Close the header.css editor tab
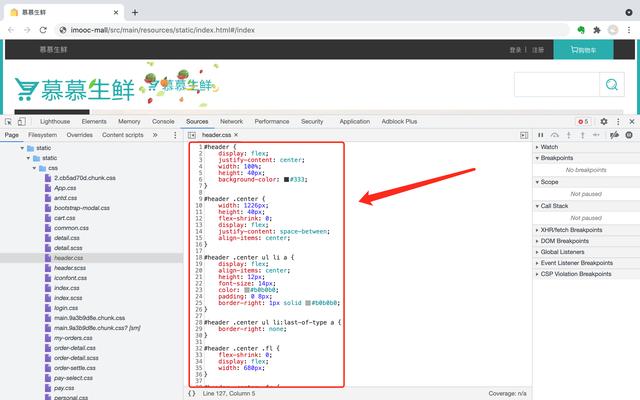The image size is (640, 400). point(236,135)
